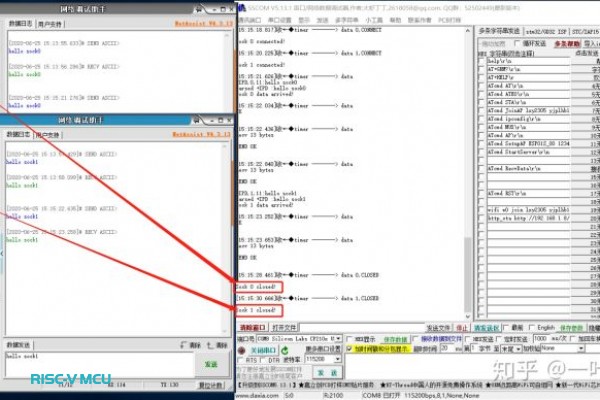Click the ATcmd RST string field
The image size is (600, 400).
pyautogui.click(x=528, y=193)
